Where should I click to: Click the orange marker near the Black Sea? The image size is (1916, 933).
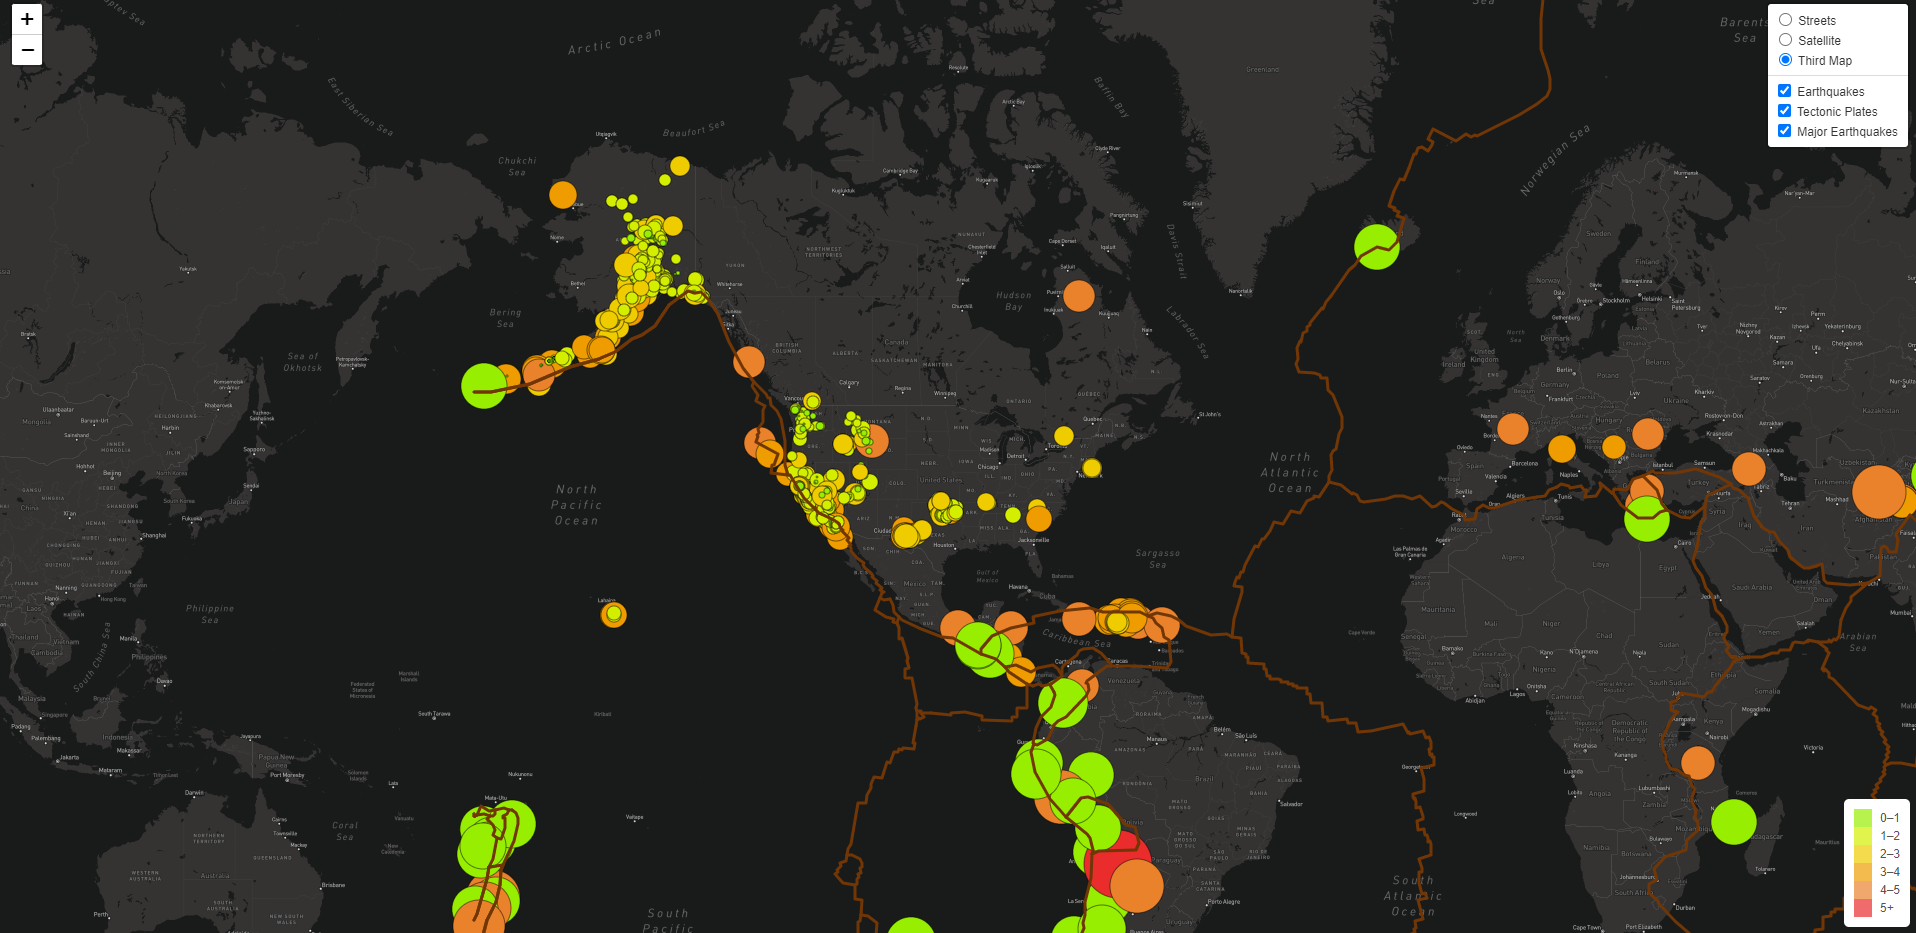click(1648, 434)
